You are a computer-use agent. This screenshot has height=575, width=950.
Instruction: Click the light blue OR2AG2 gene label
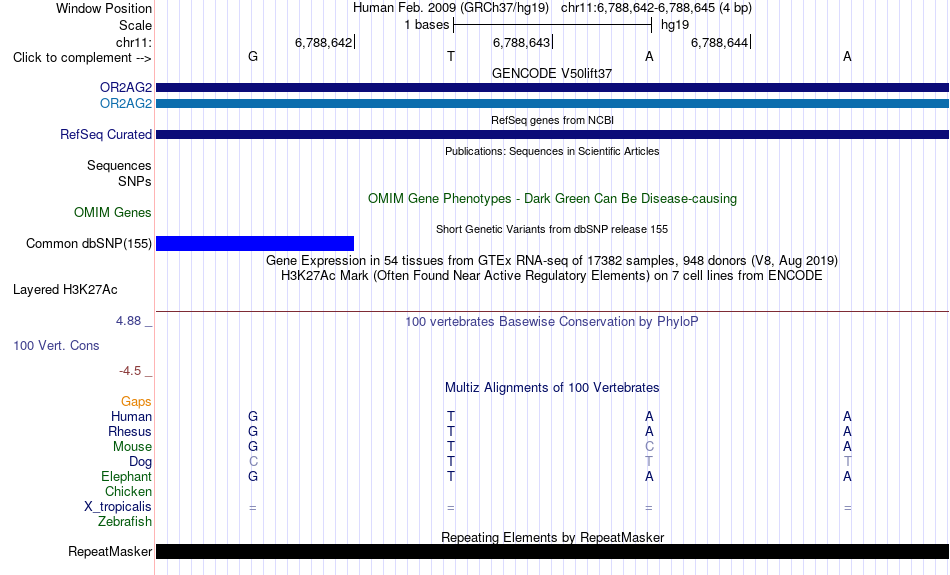pyautogui.click(x=125, y=104)
